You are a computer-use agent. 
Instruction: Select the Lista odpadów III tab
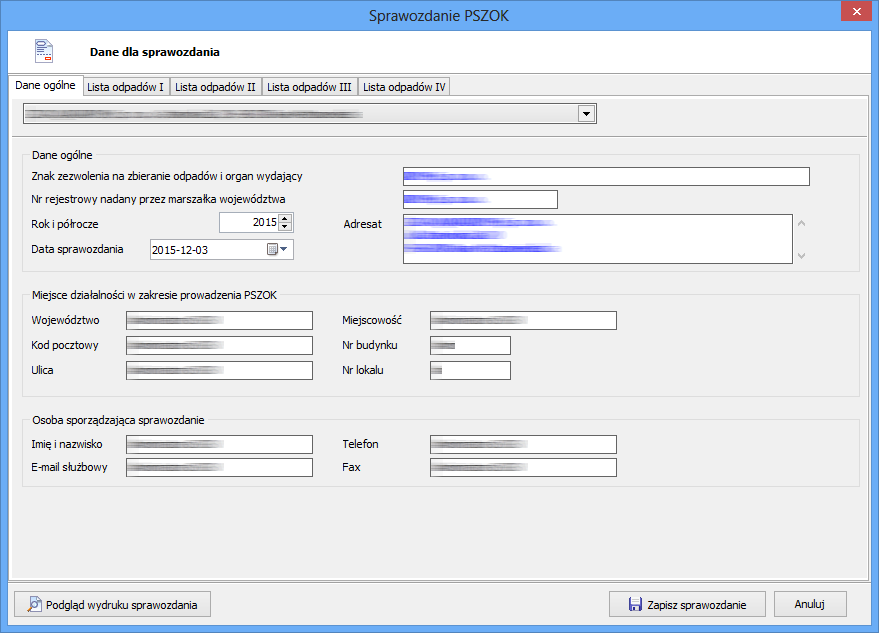click(x=309, y=87)
